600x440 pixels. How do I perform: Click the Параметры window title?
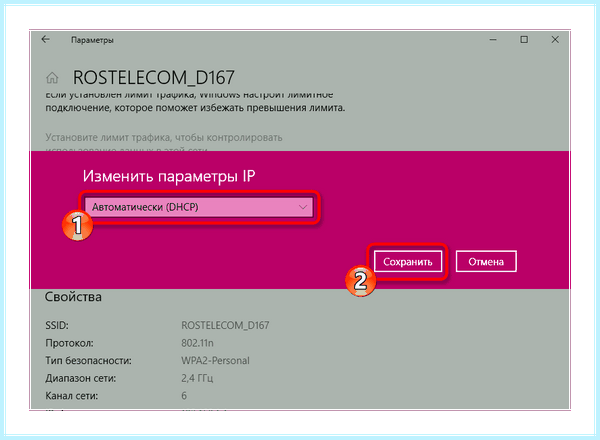(92, 40)
